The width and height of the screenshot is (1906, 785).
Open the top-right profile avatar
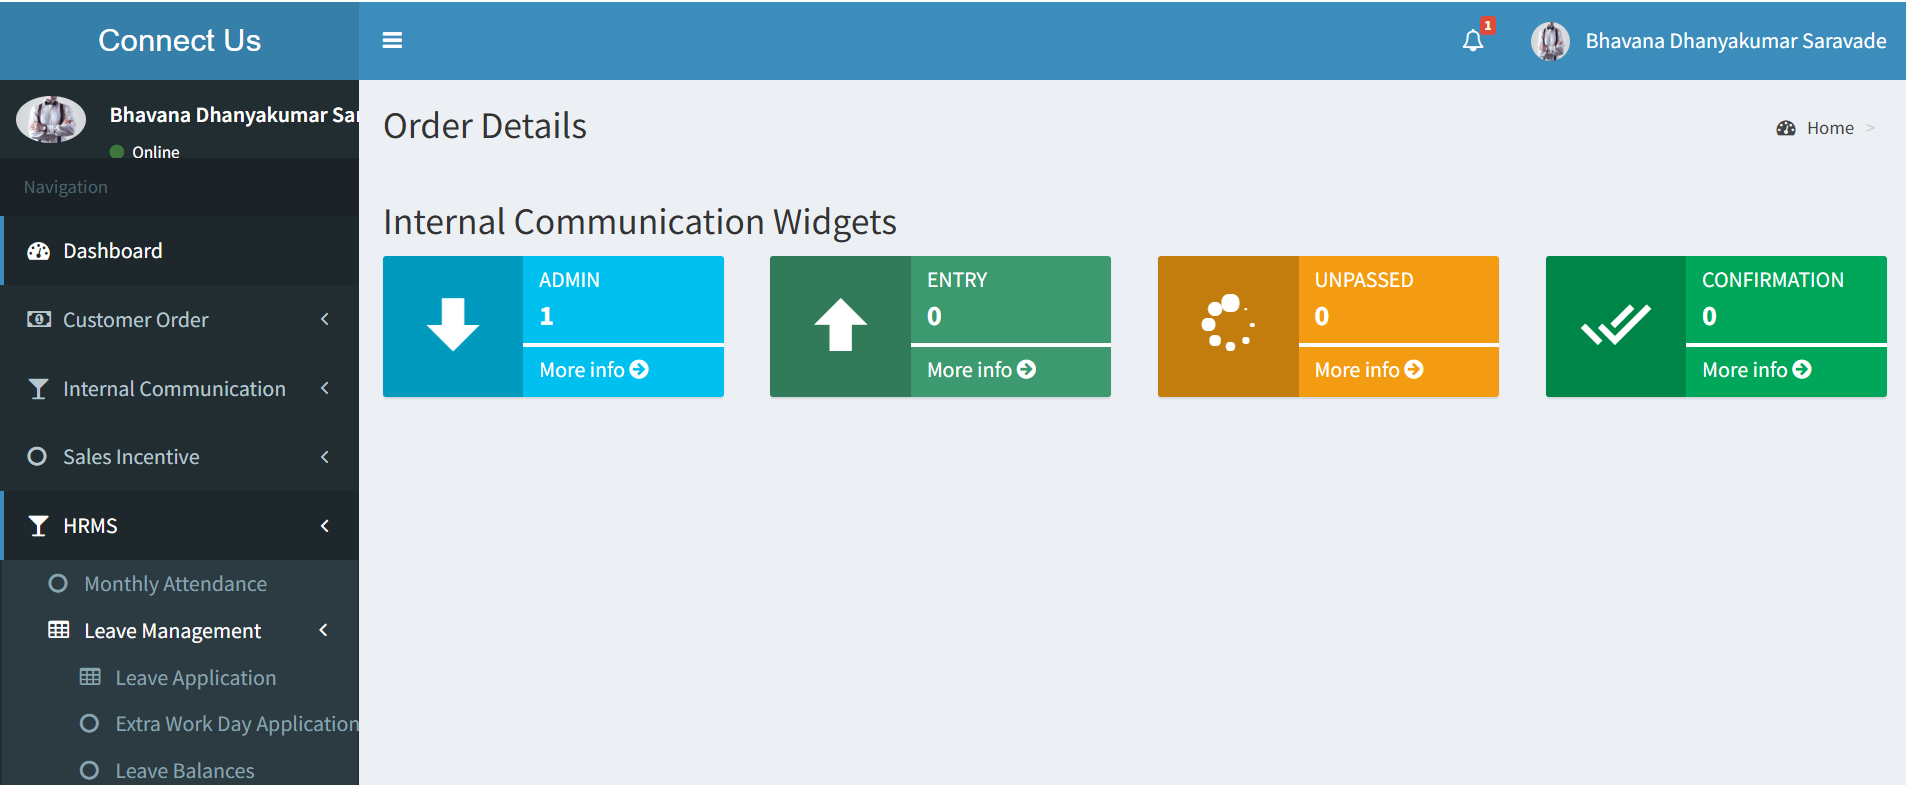(x=1550, y=41)
